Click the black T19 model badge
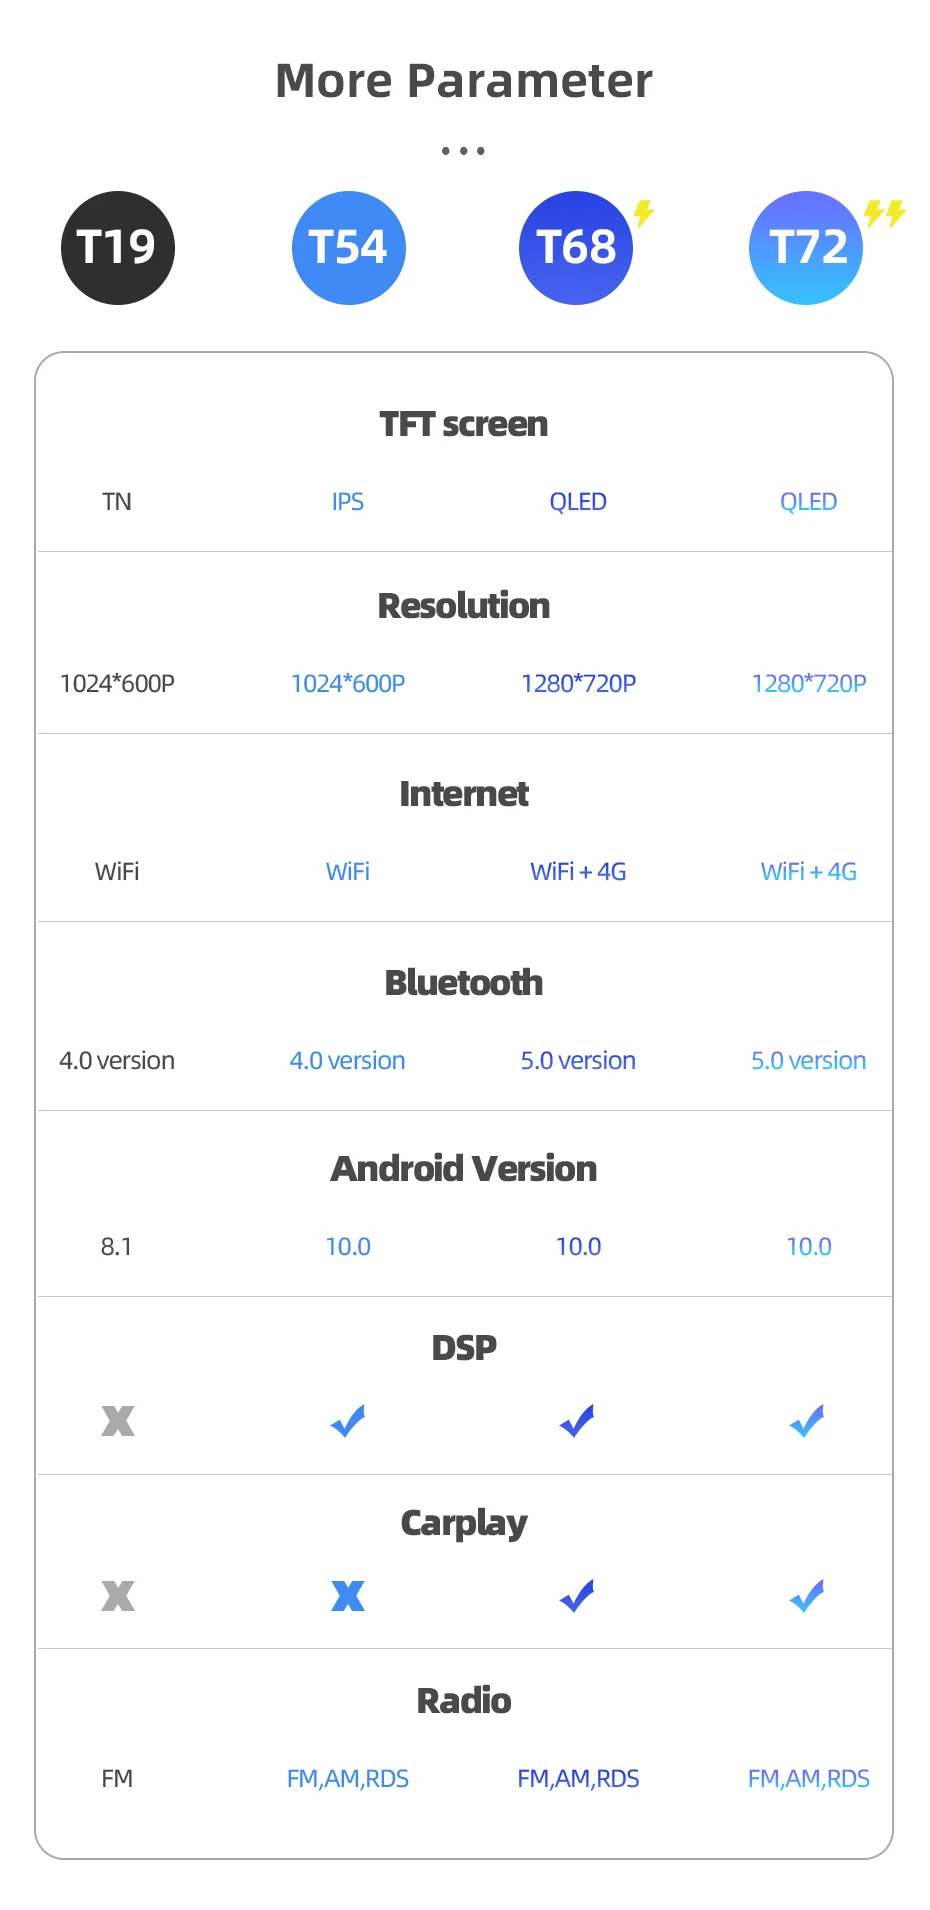 tap(118, 248)
